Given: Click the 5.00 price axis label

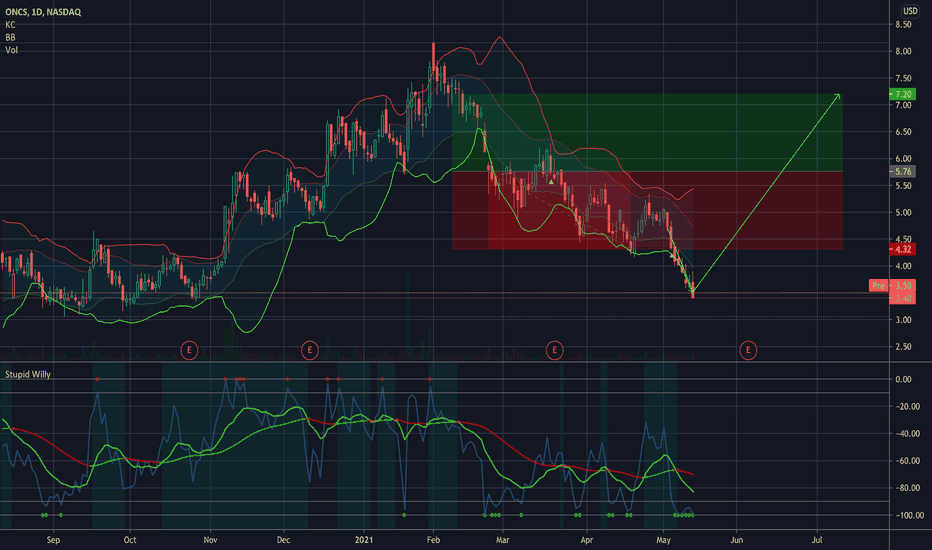Looking at the screenshot, I should tap(903, 212).
